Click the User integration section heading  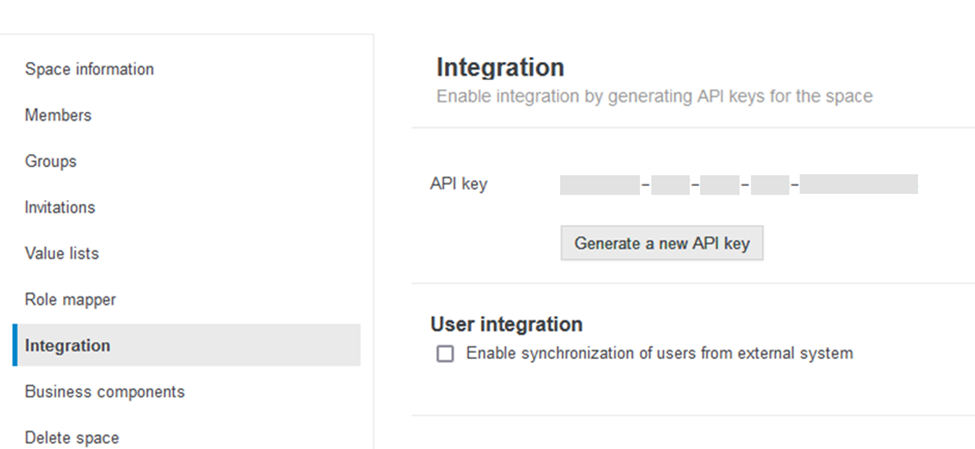coord(506,324)
